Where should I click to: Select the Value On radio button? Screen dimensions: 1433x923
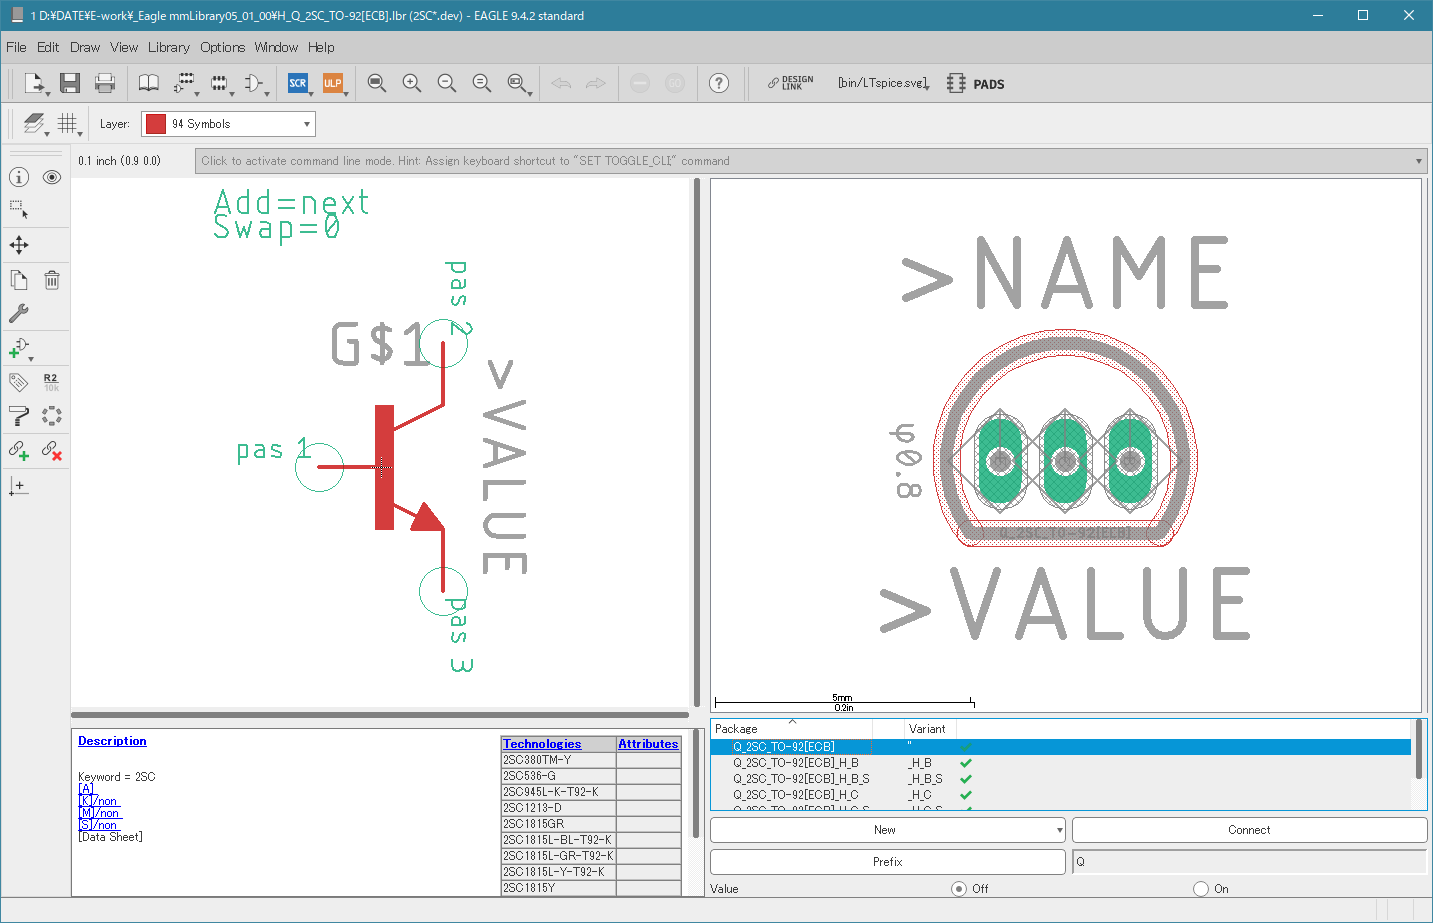pyautogui.click(x=1201, y=888)
